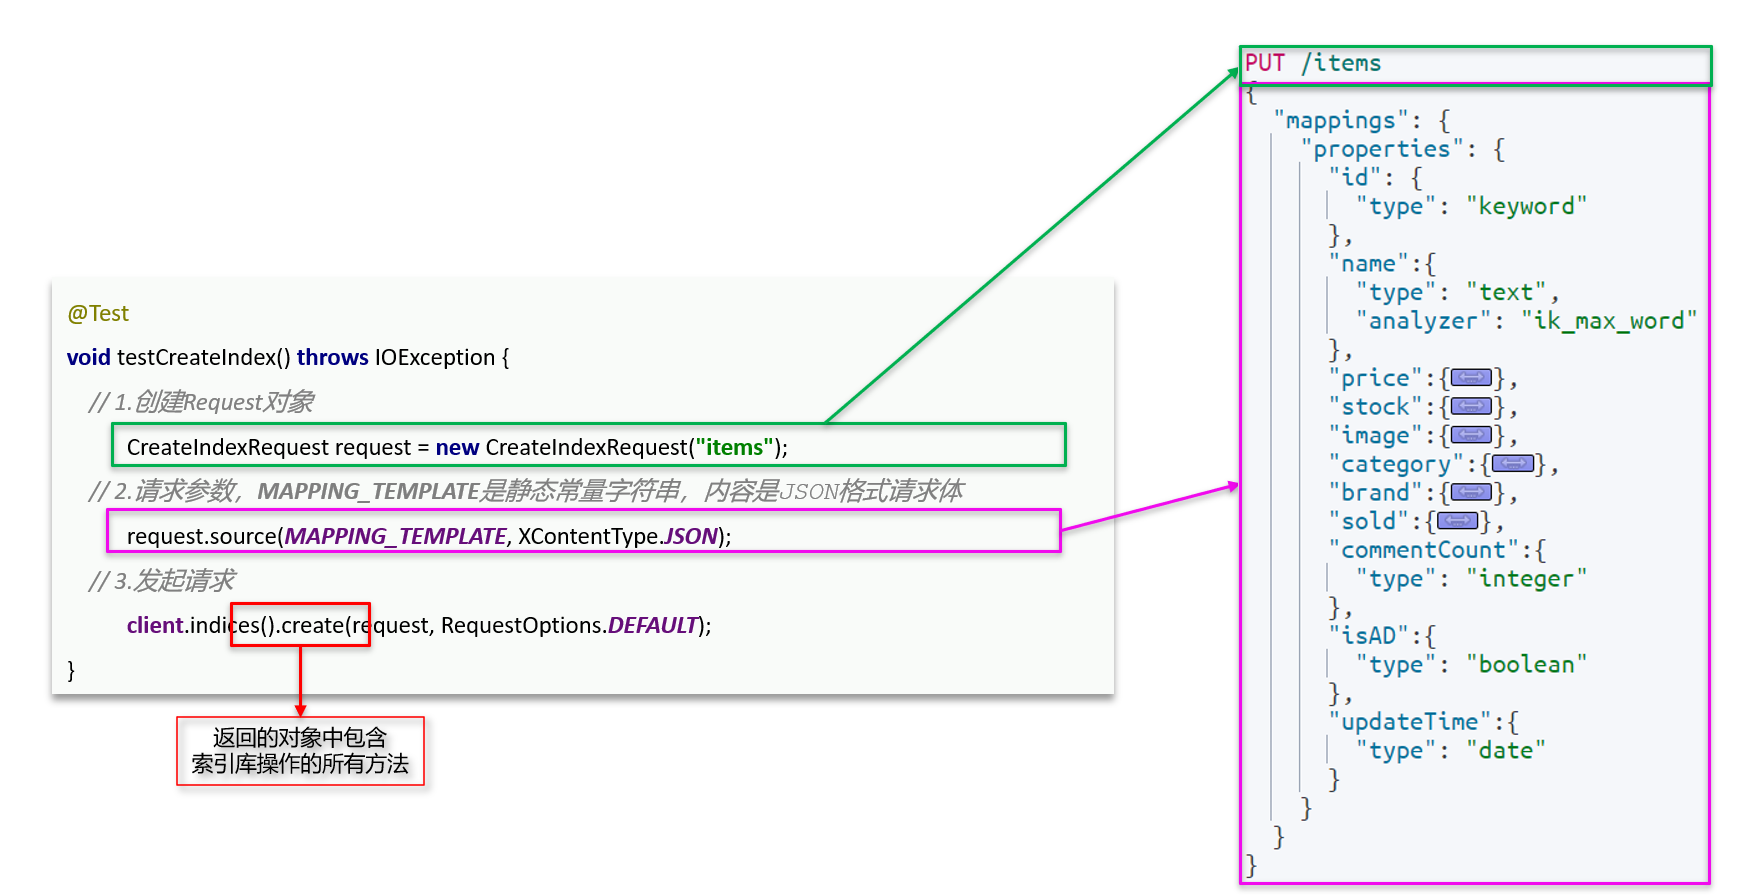Image resolution: width=1758 pixels, height=895 pixels.
Task: Click the "id" field key
Action: coord(1354,178)
